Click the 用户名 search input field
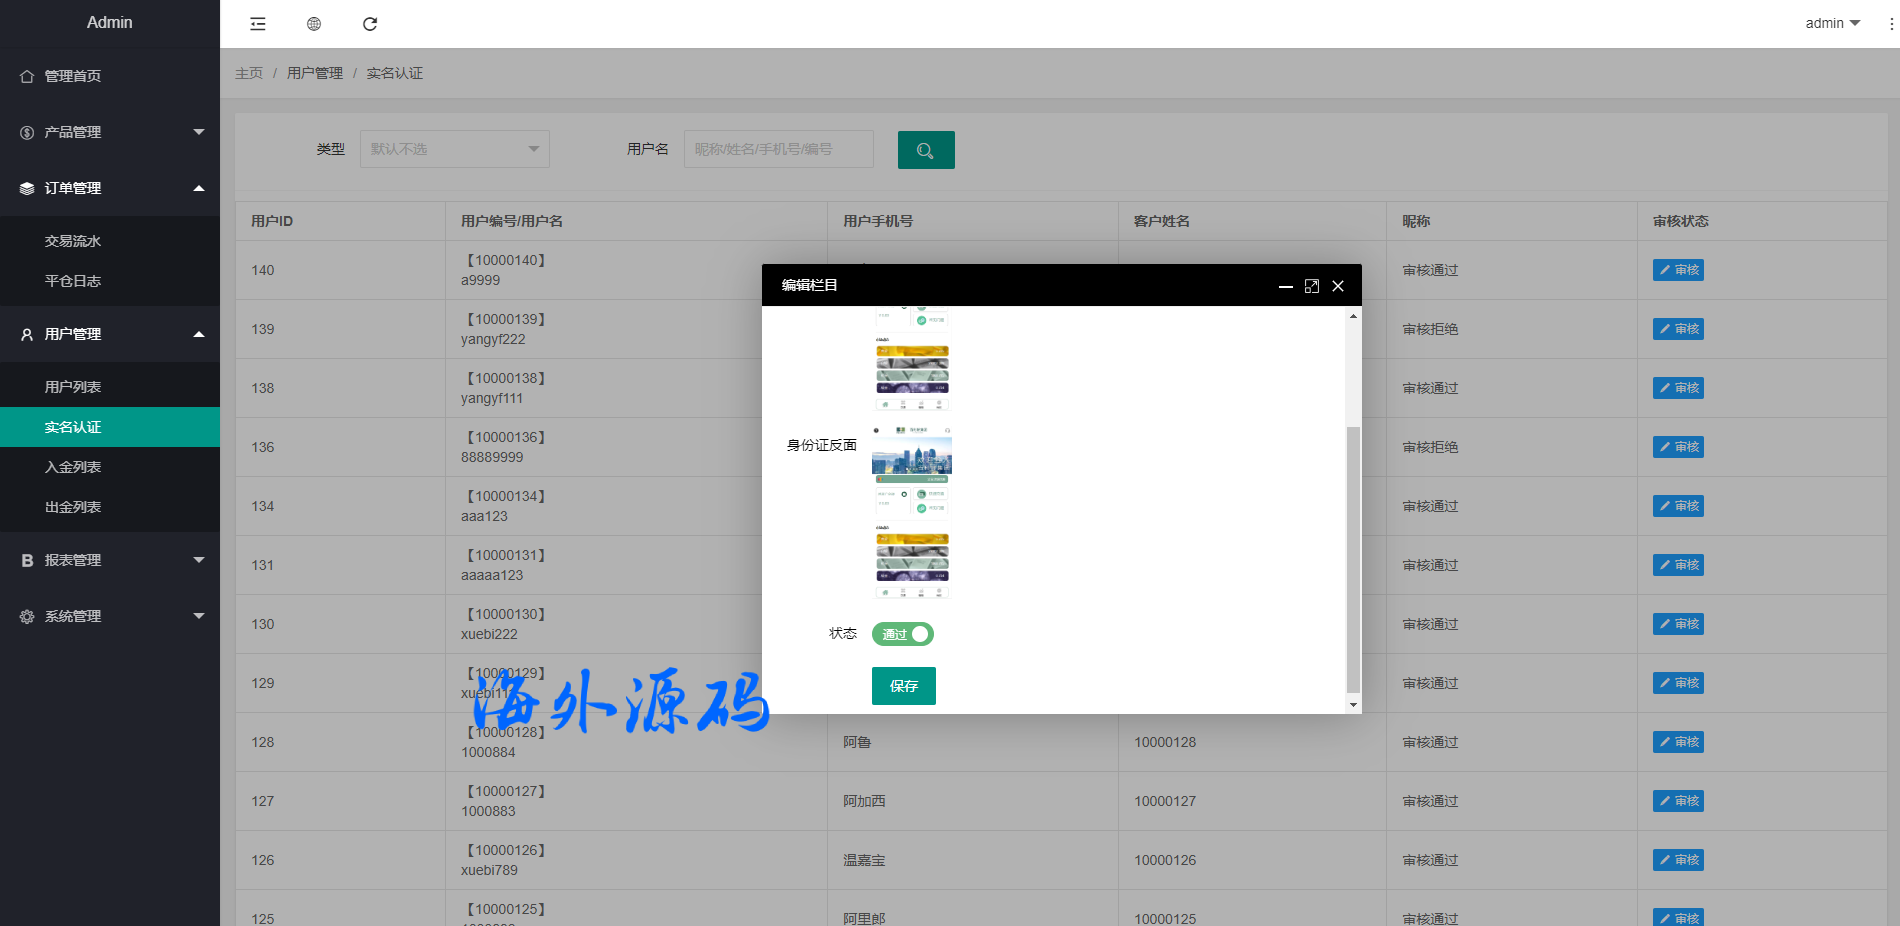 pos(778,149)
